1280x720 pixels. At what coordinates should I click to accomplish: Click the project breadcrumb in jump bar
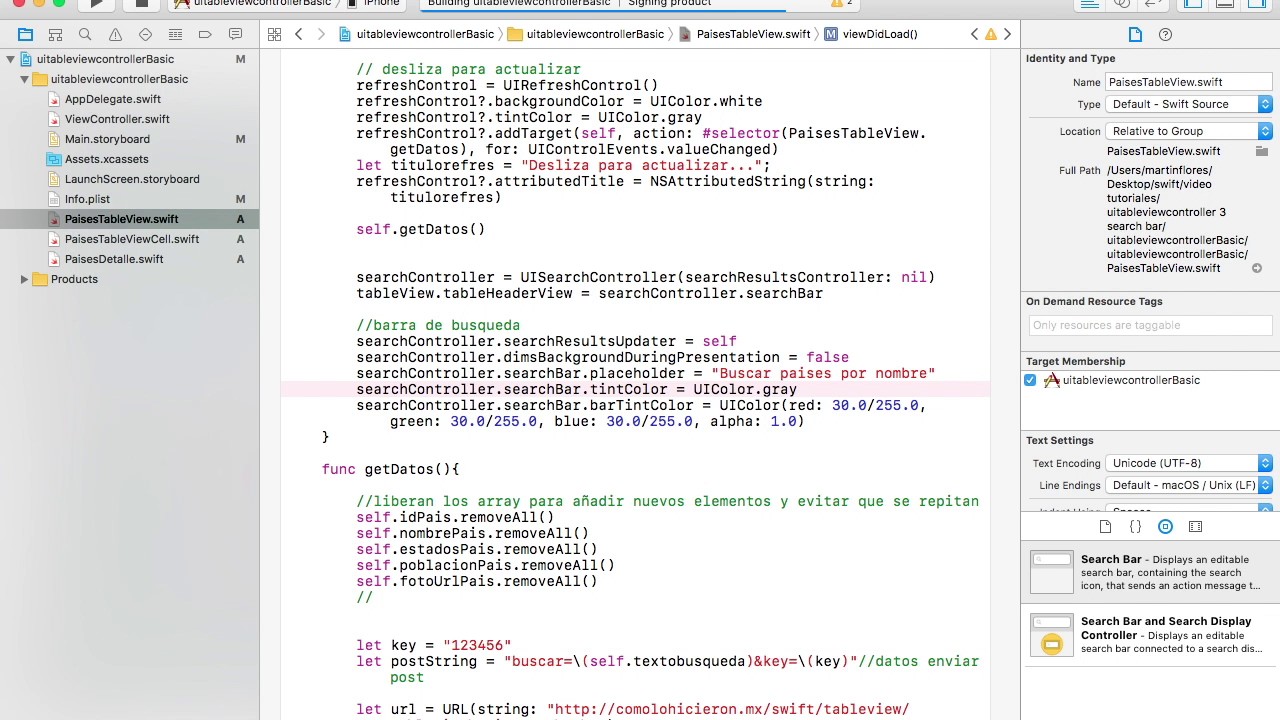416,34
